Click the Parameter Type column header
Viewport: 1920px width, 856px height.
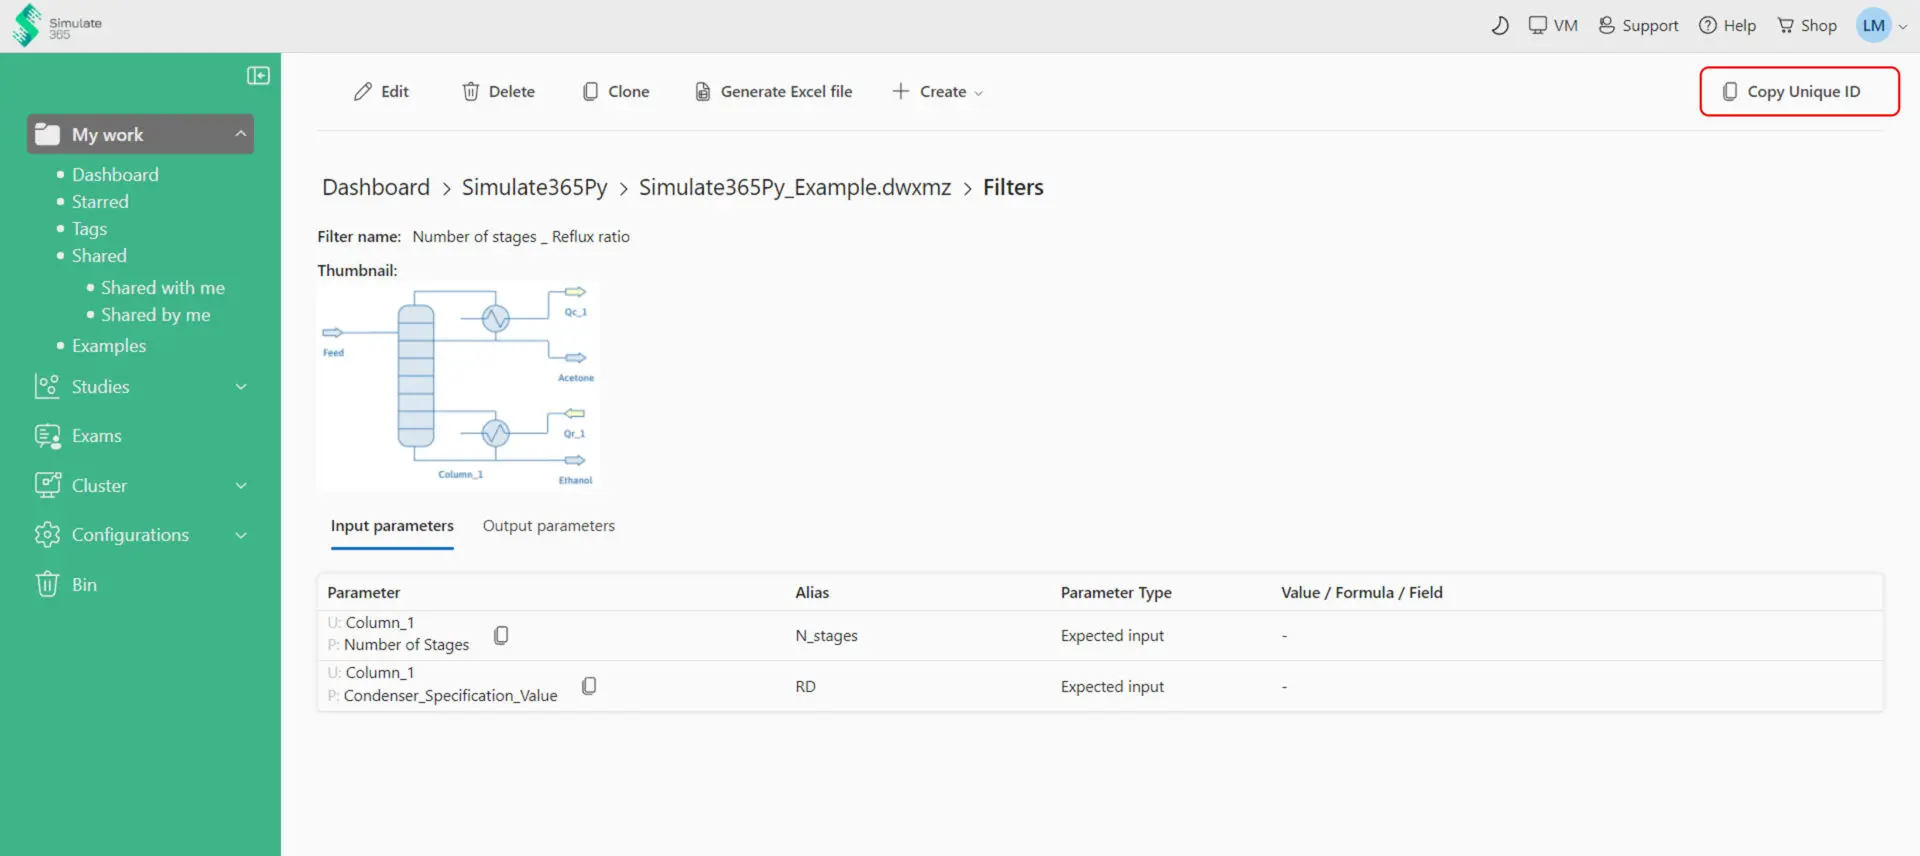coord(1116,593)
